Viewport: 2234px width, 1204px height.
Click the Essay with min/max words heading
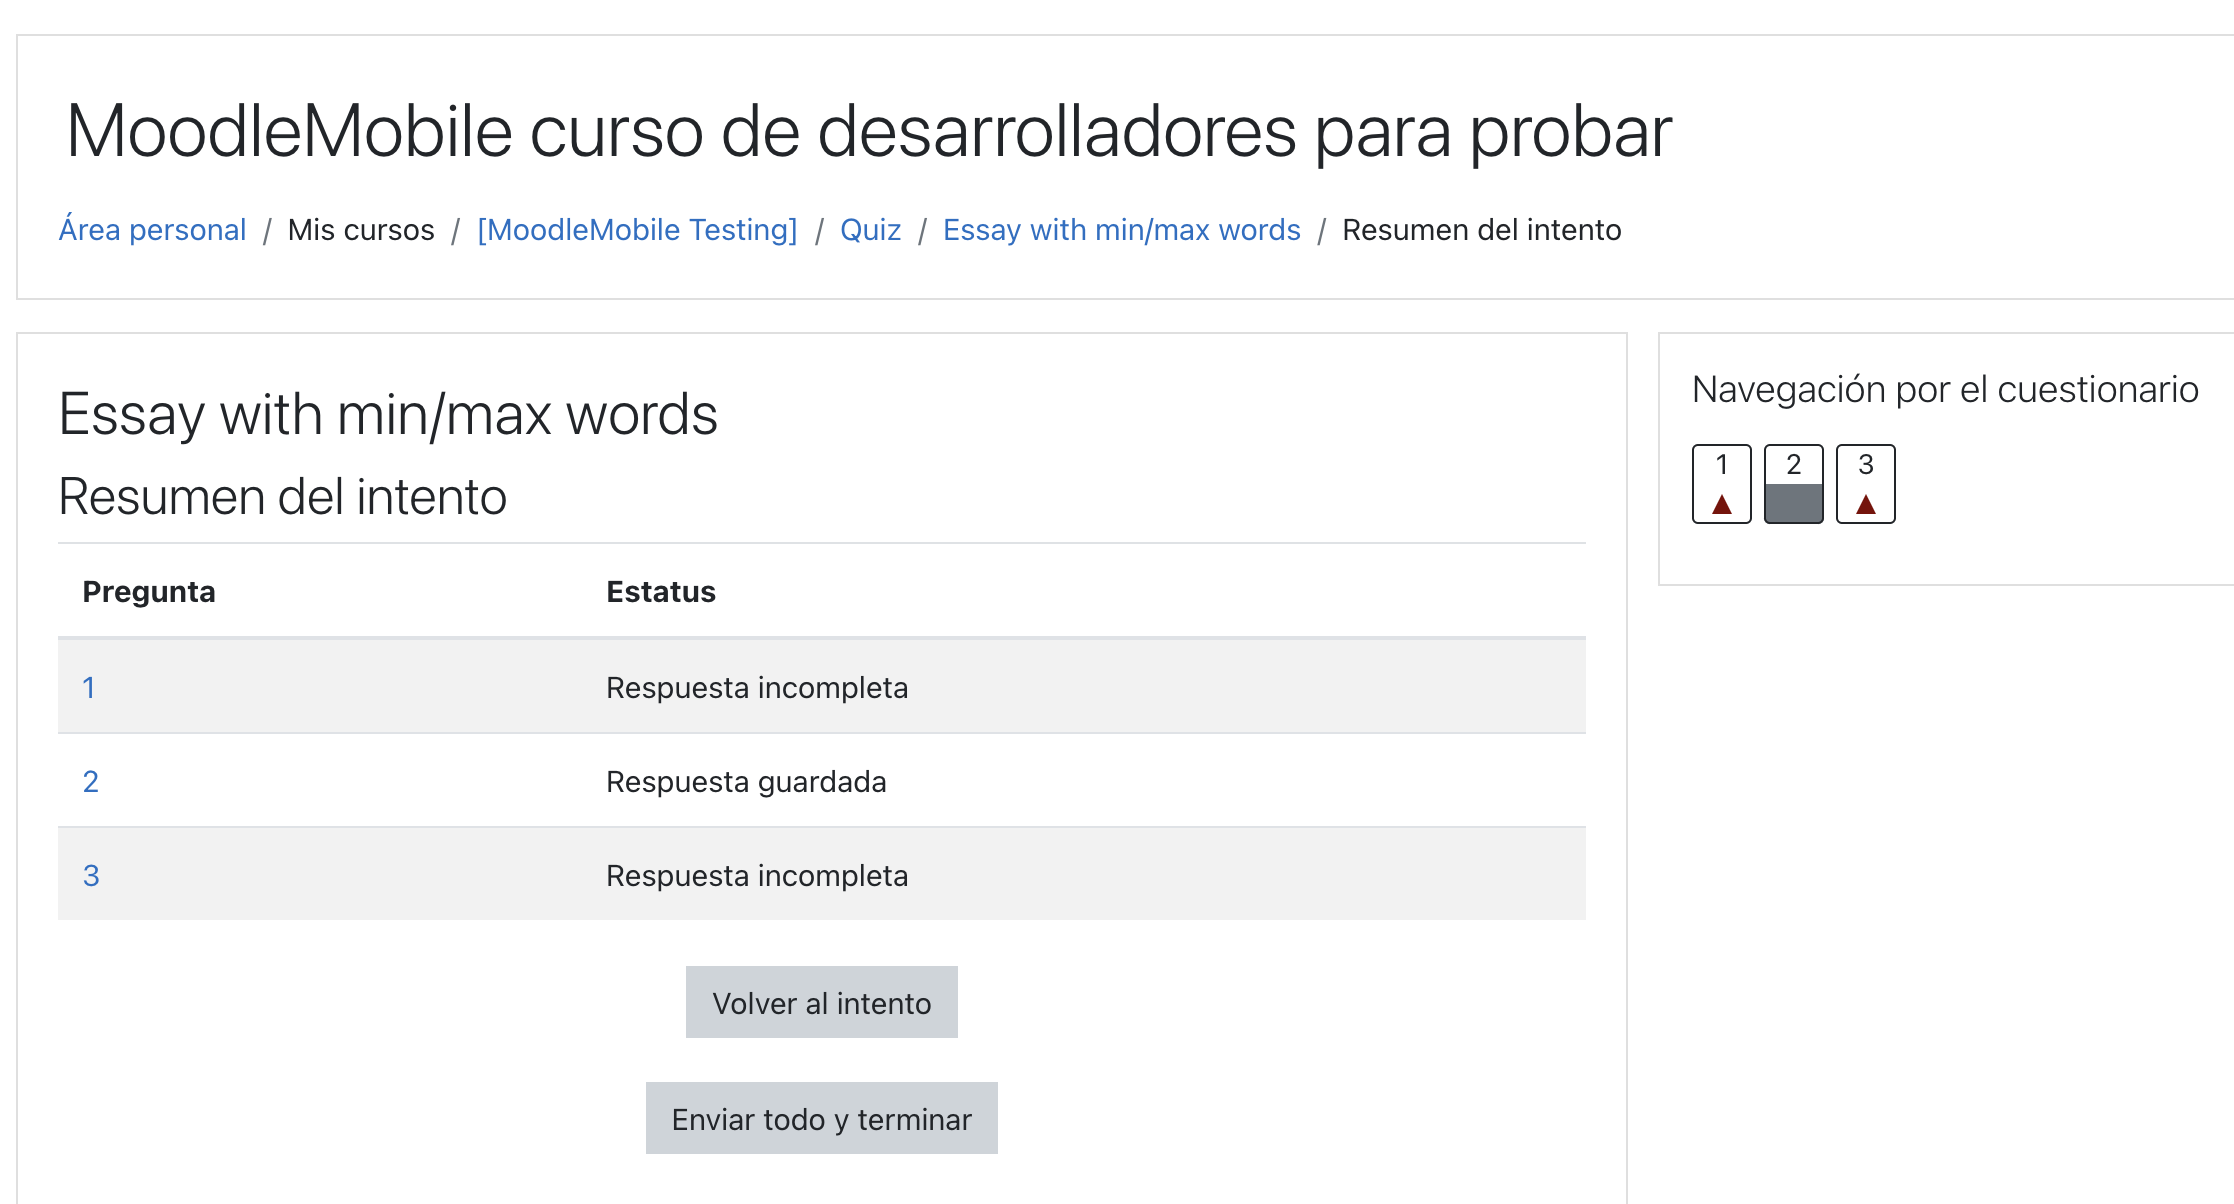(x=388, y=415)
